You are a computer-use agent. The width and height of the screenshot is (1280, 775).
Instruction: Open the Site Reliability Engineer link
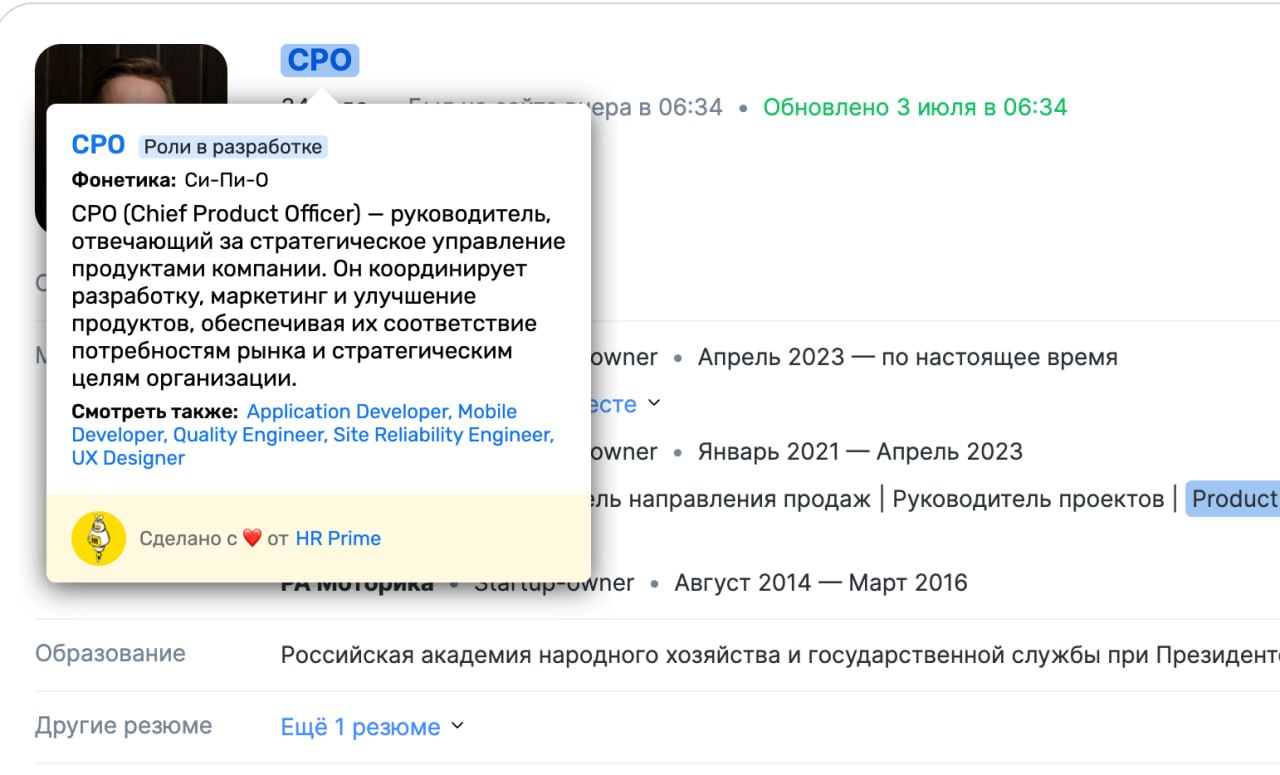(442, 434)
